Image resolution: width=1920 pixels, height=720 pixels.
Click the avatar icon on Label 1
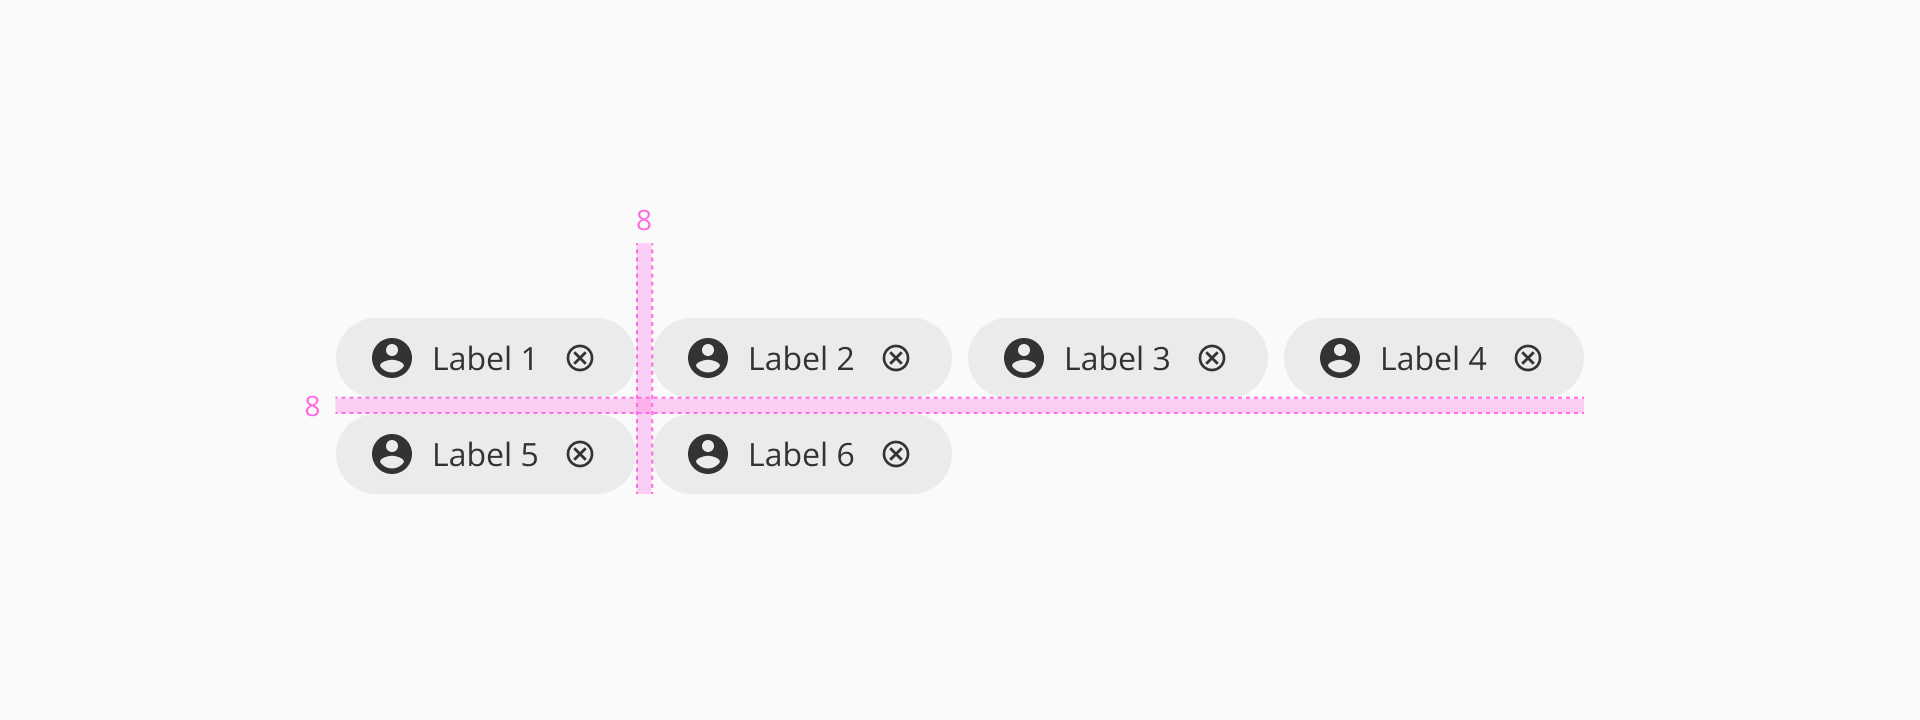[x=392, y=358]
